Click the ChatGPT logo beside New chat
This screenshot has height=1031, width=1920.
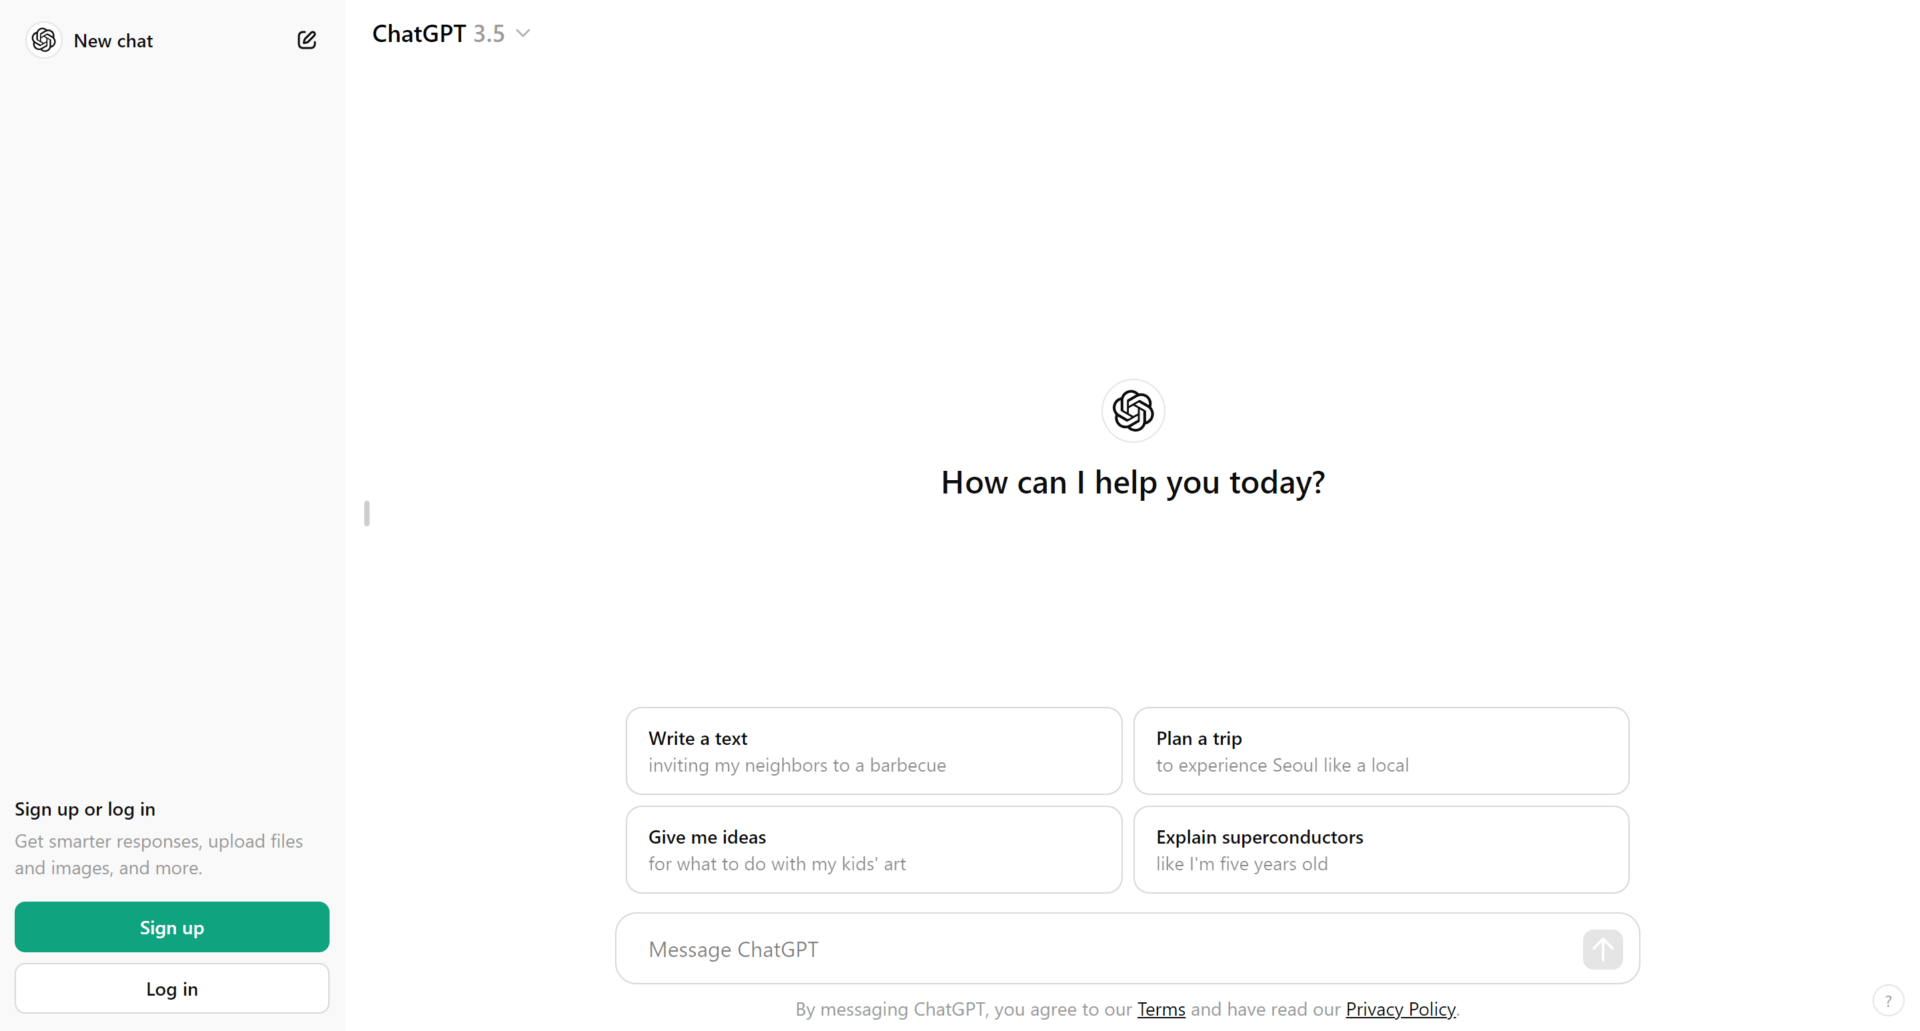(44, 40)
